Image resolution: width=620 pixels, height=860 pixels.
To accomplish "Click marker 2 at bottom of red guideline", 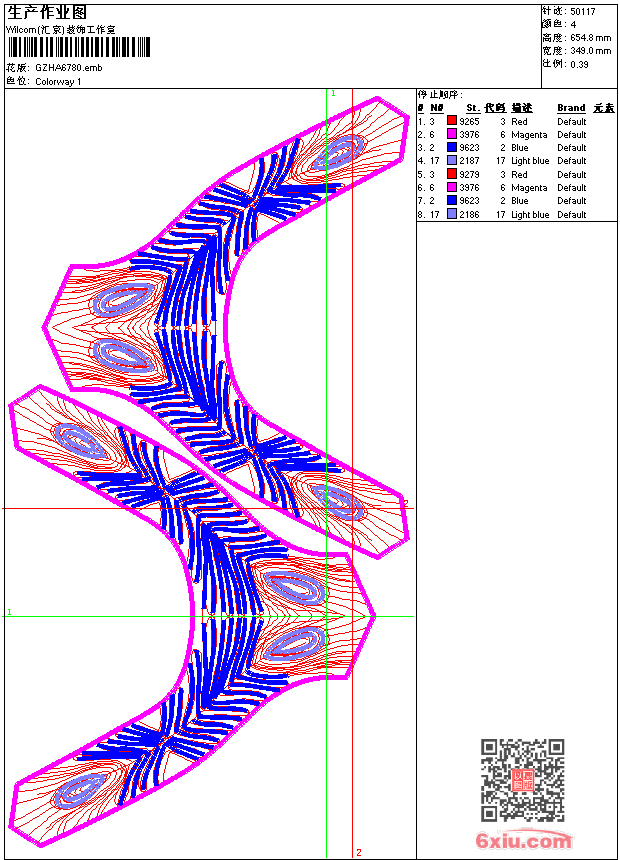I will tap(358, 852).
